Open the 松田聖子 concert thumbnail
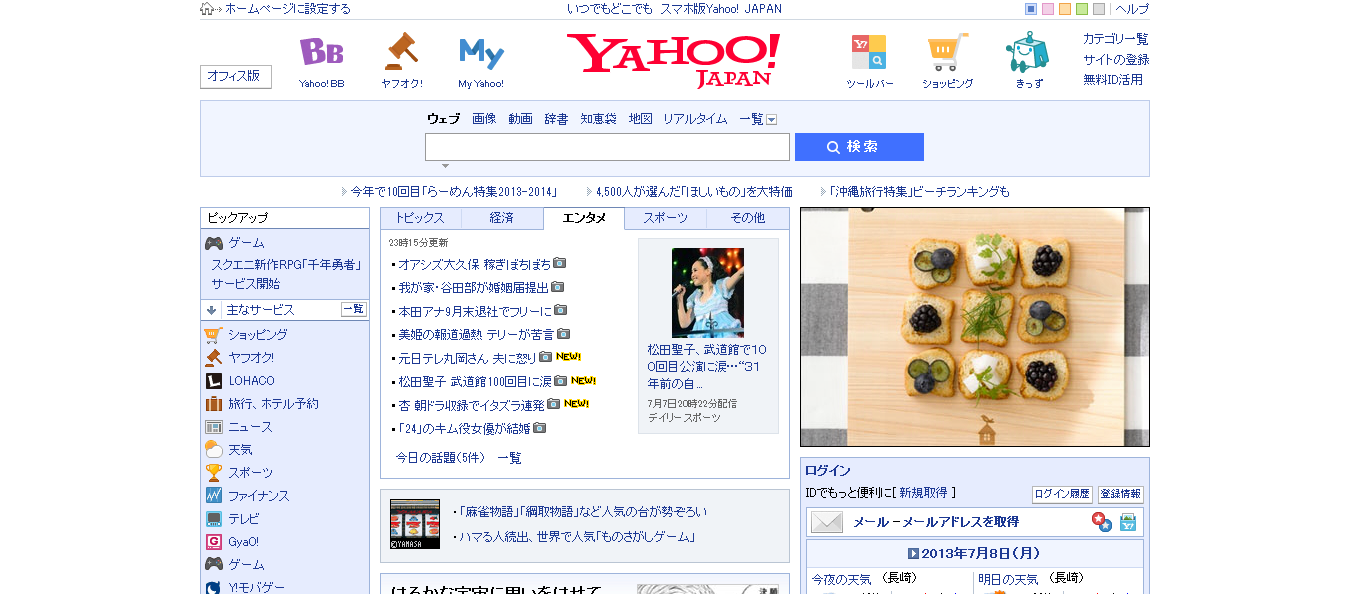 708,292
